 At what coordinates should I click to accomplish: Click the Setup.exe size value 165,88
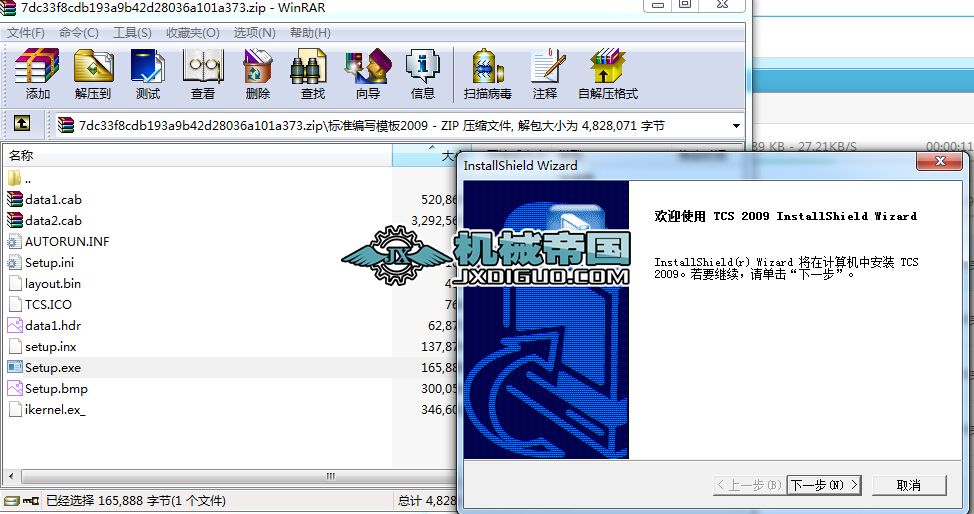439,367
